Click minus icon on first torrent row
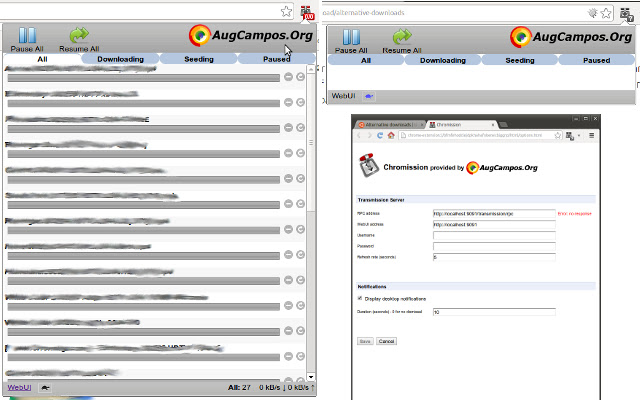 [x=289, y=77]
